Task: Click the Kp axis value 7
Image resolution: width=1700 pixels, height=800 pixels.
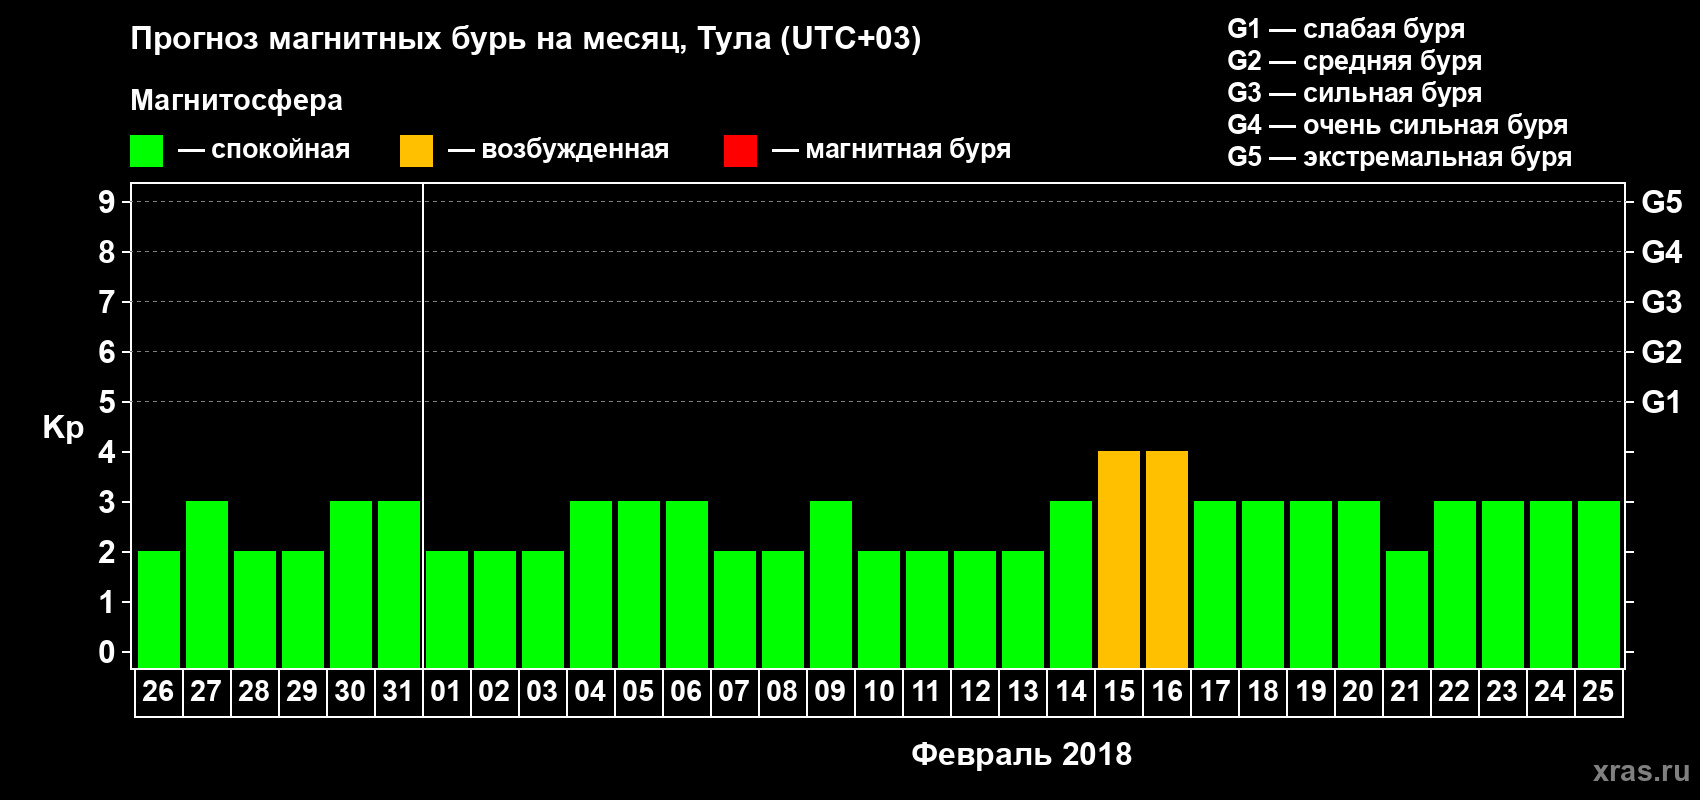Action: click(x=107, y=302)
